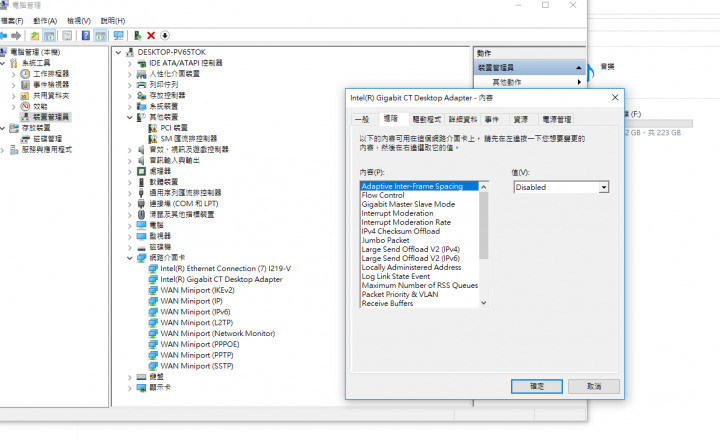Select Locally Administered Address property
720x440 pixels.
click(411, 267)
